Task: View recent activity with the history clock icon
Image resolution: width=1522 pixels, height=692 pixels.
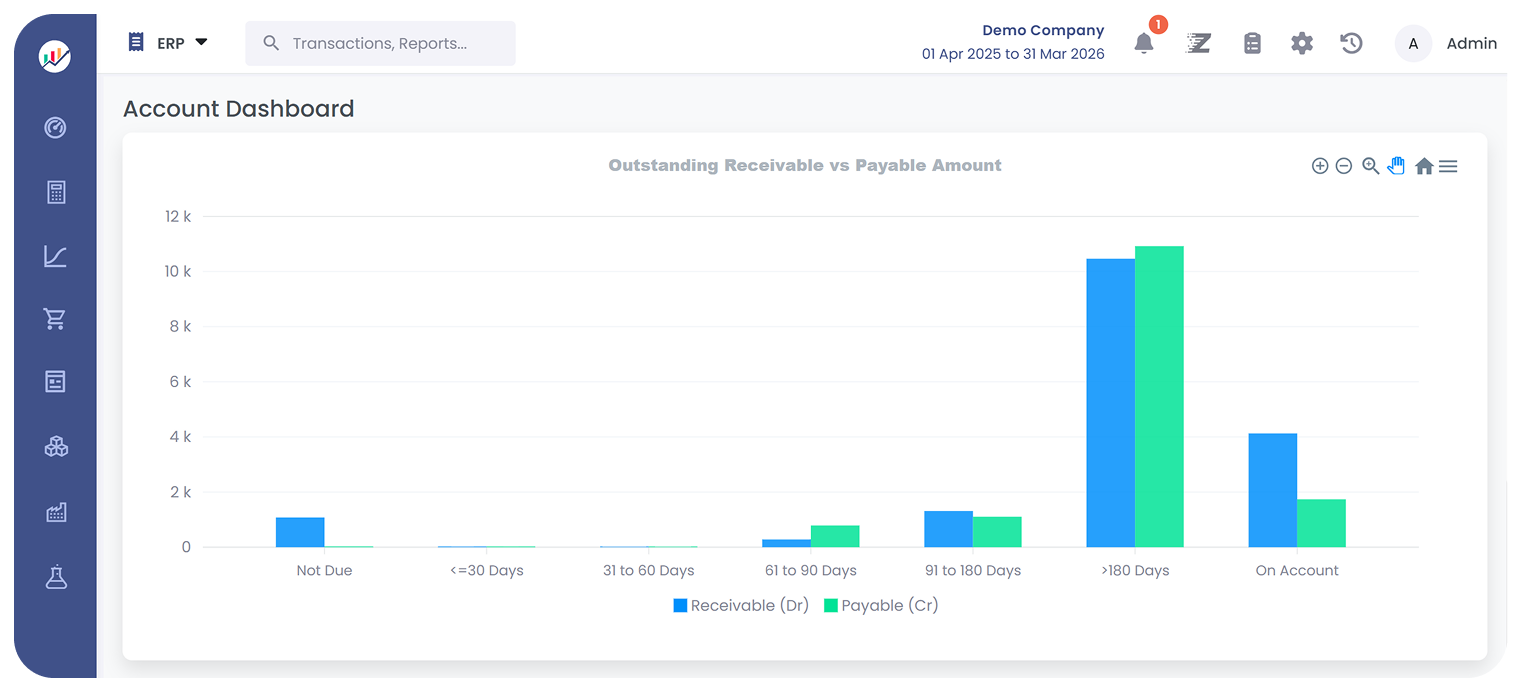Action: [x=1351, y=43]
